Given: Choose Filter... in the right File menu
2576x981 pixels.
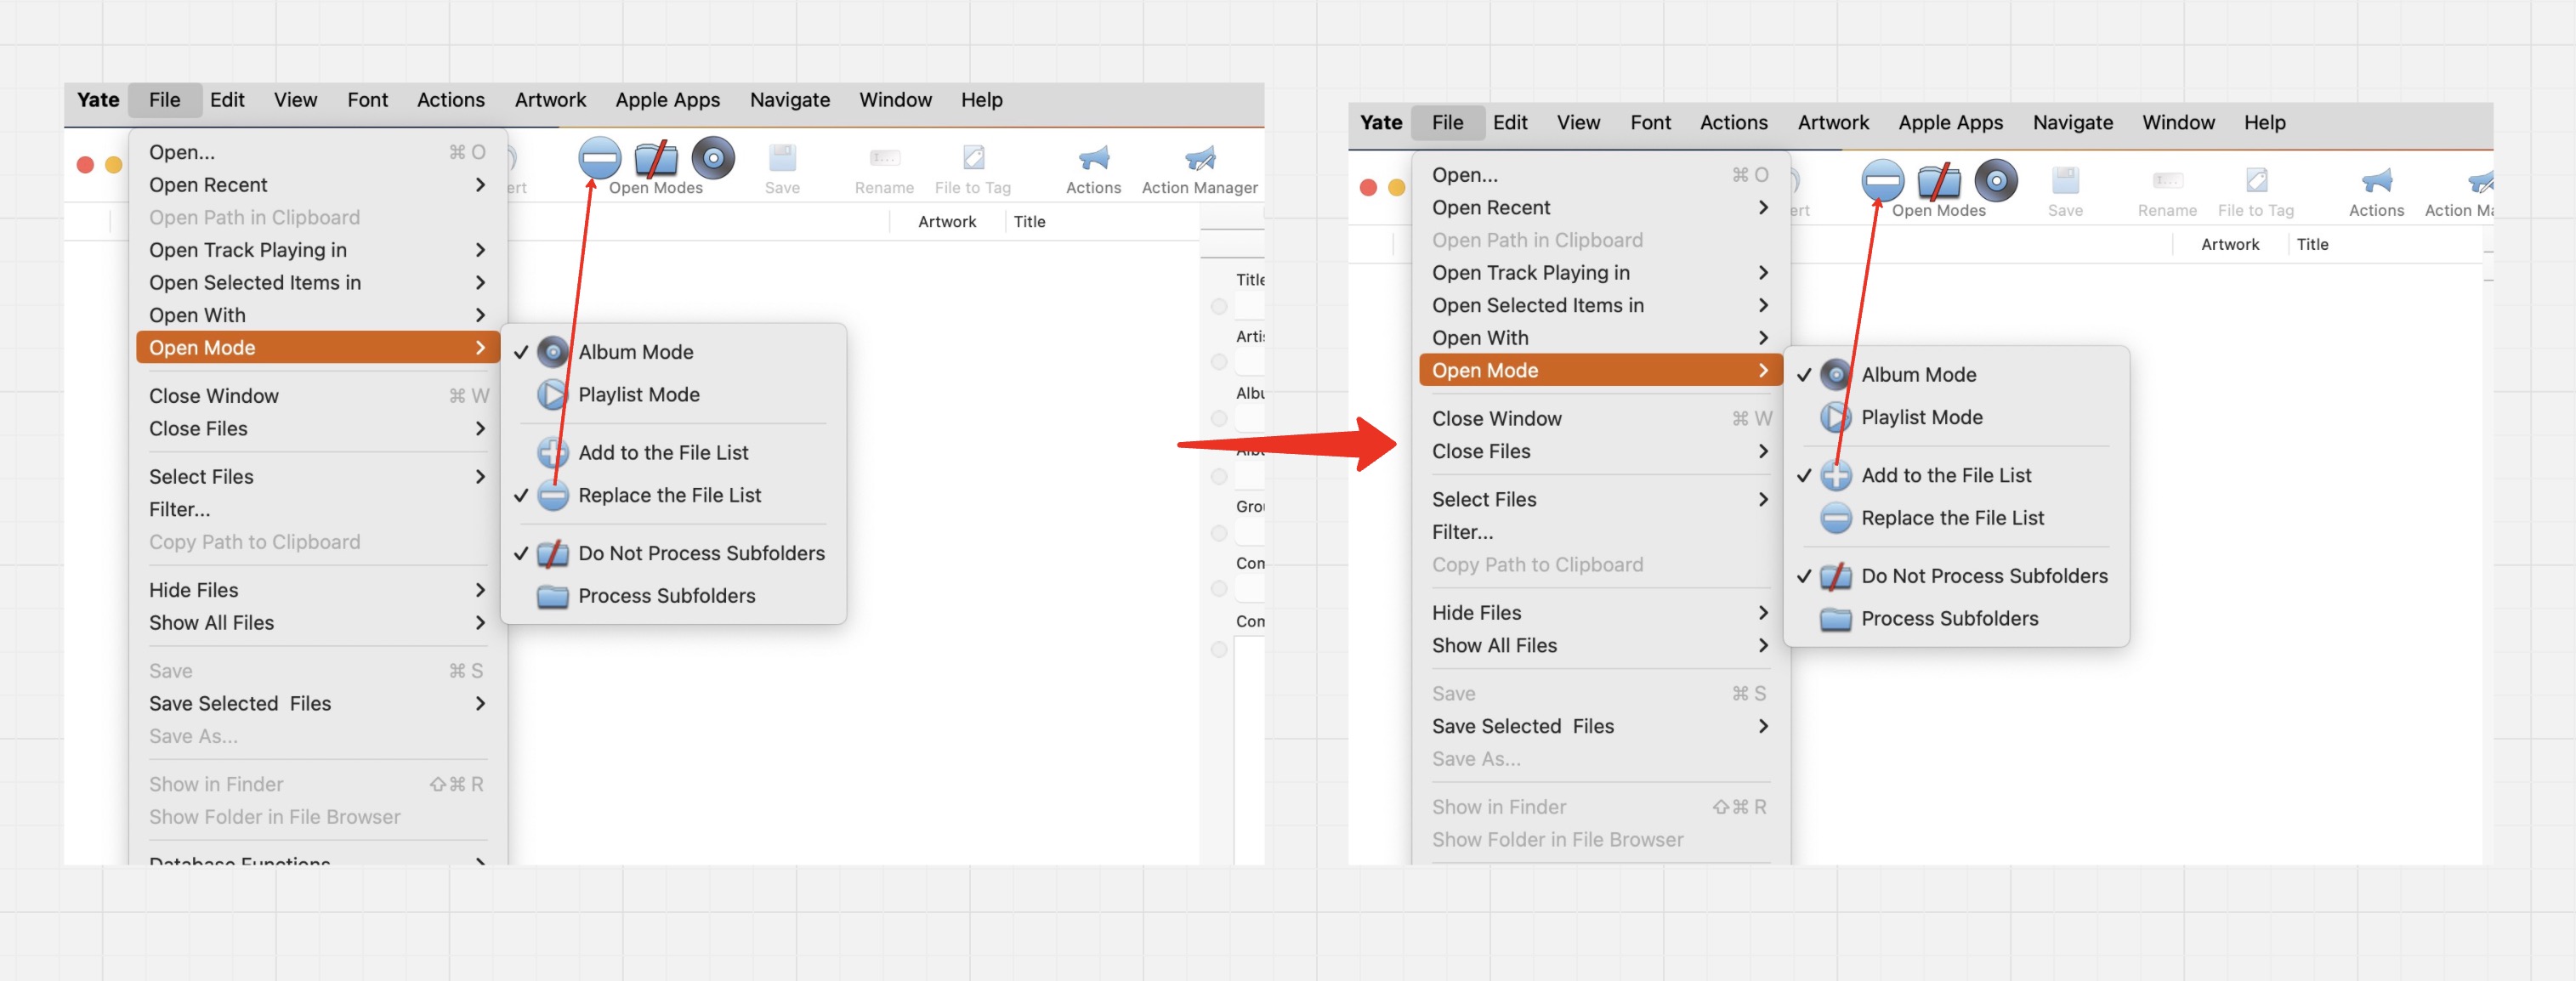Looking at the screenshot, I should coord(1462,532).
